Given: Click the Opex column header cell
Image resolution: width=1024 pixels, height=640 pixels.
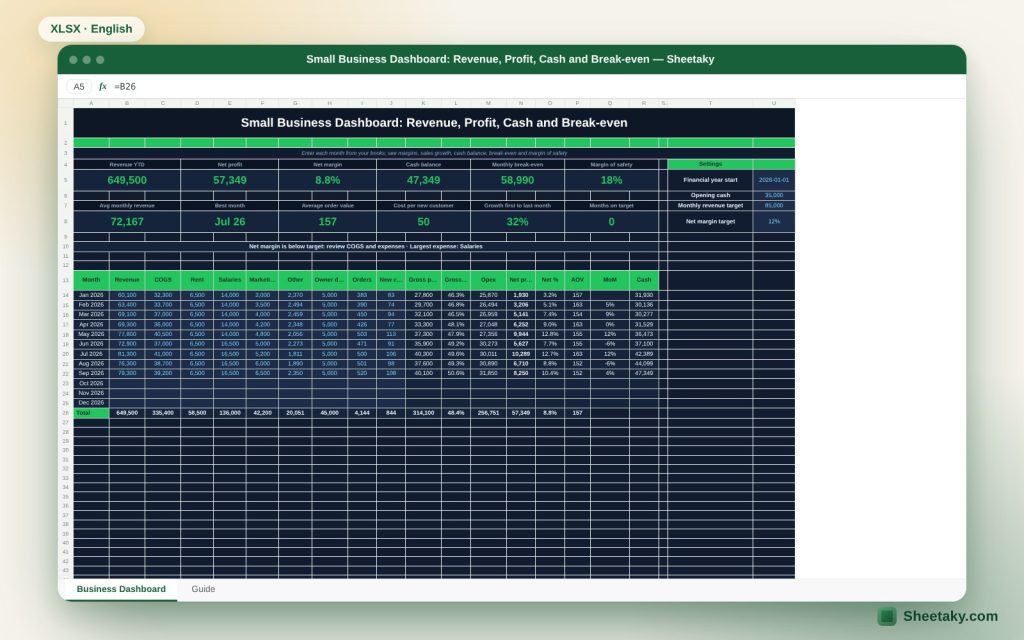Looking at the screenshot, I should [x=488, y=280].
